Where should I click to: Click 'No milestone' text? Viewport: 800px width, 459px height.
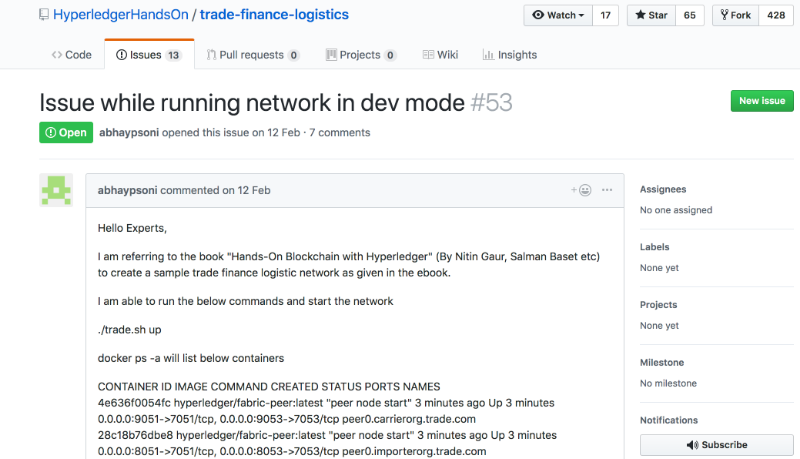pyautogui.click(x=668, y=384)
